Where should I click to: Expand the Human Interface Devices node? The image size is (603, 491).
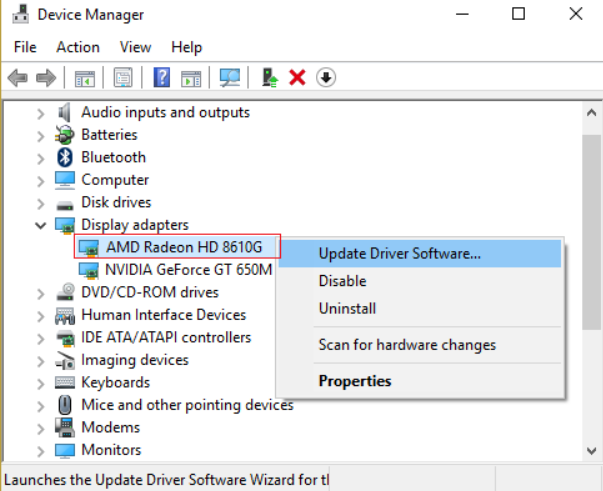point(41,316)
